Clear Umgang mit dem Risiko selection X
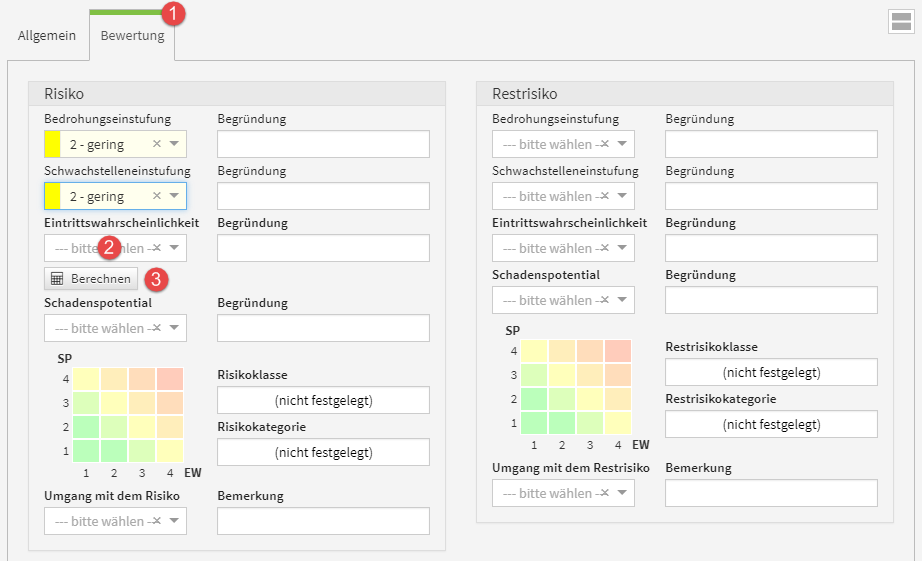 point(156,520)
